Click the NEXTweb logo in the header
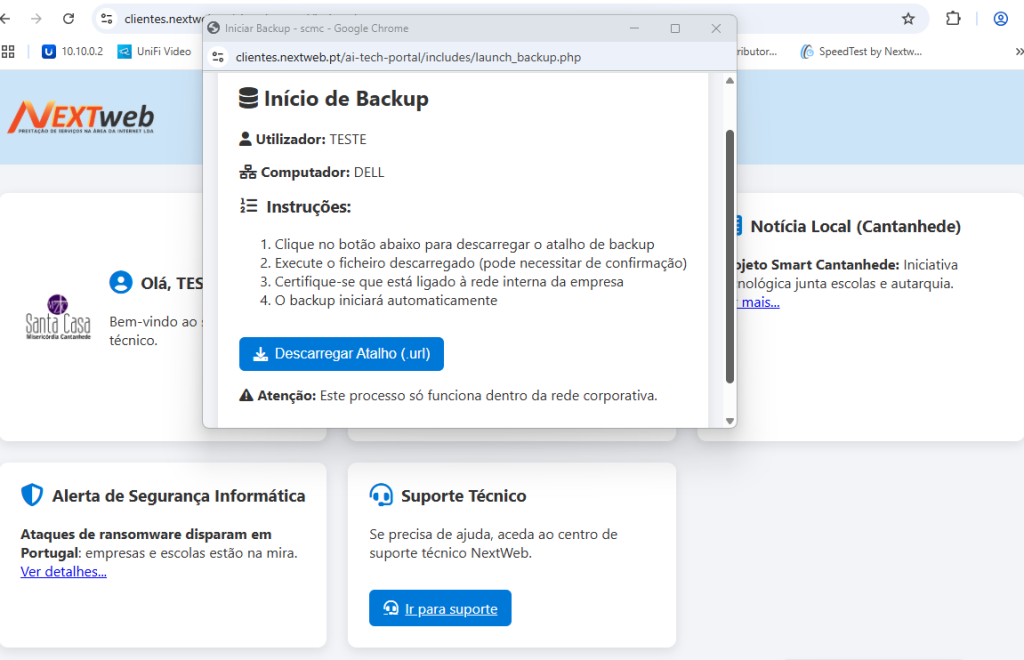This screenshot has width=1024, height=660. tap(81, 118)
